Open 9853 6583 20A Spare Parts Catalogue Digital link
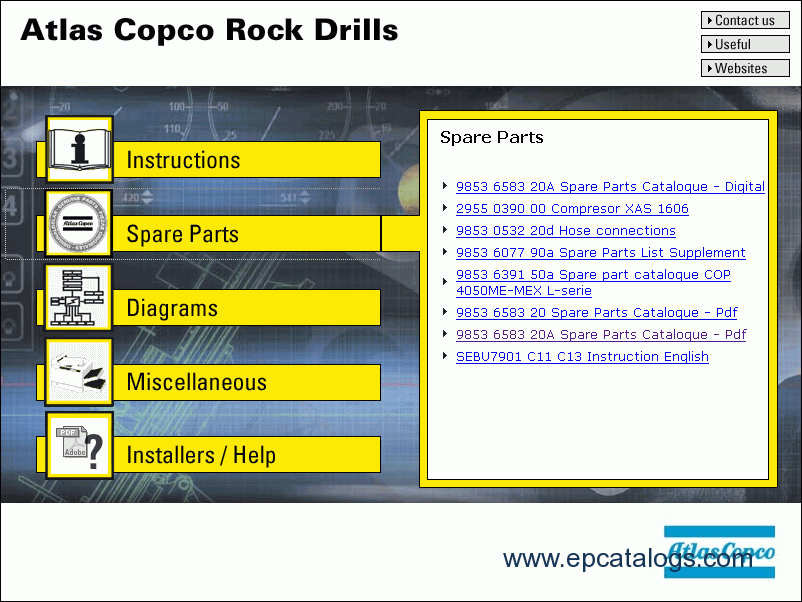 (610, 187)
